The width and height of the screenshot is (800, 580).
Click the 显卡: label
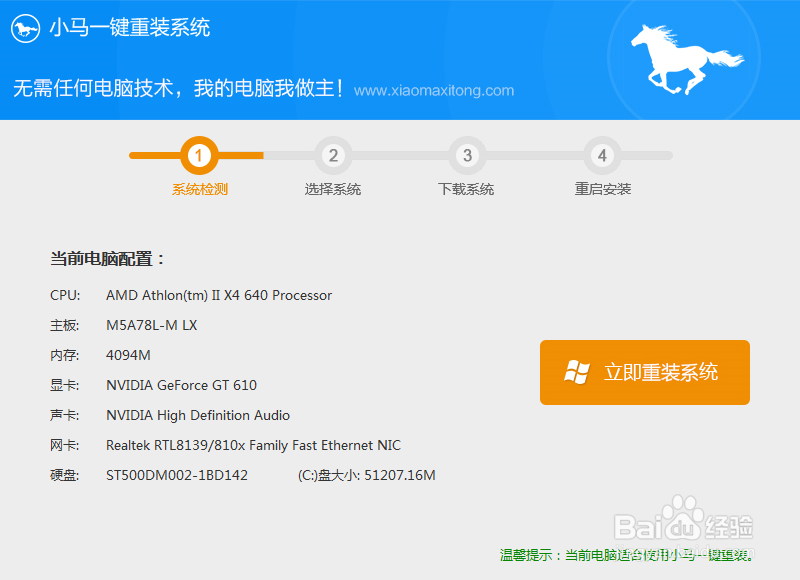coord(64,385)
